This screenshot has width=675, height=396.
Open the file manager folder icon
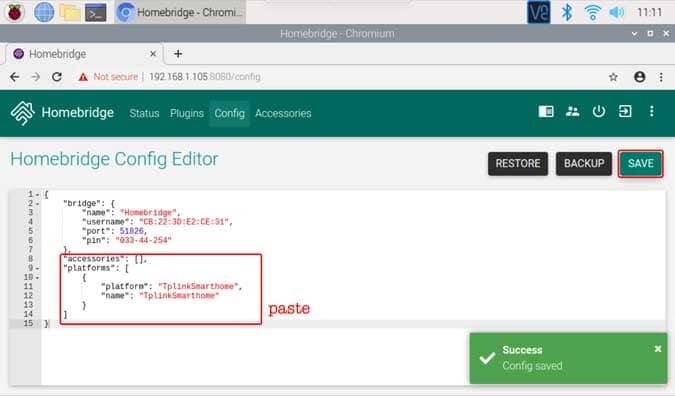click(70, 12)
